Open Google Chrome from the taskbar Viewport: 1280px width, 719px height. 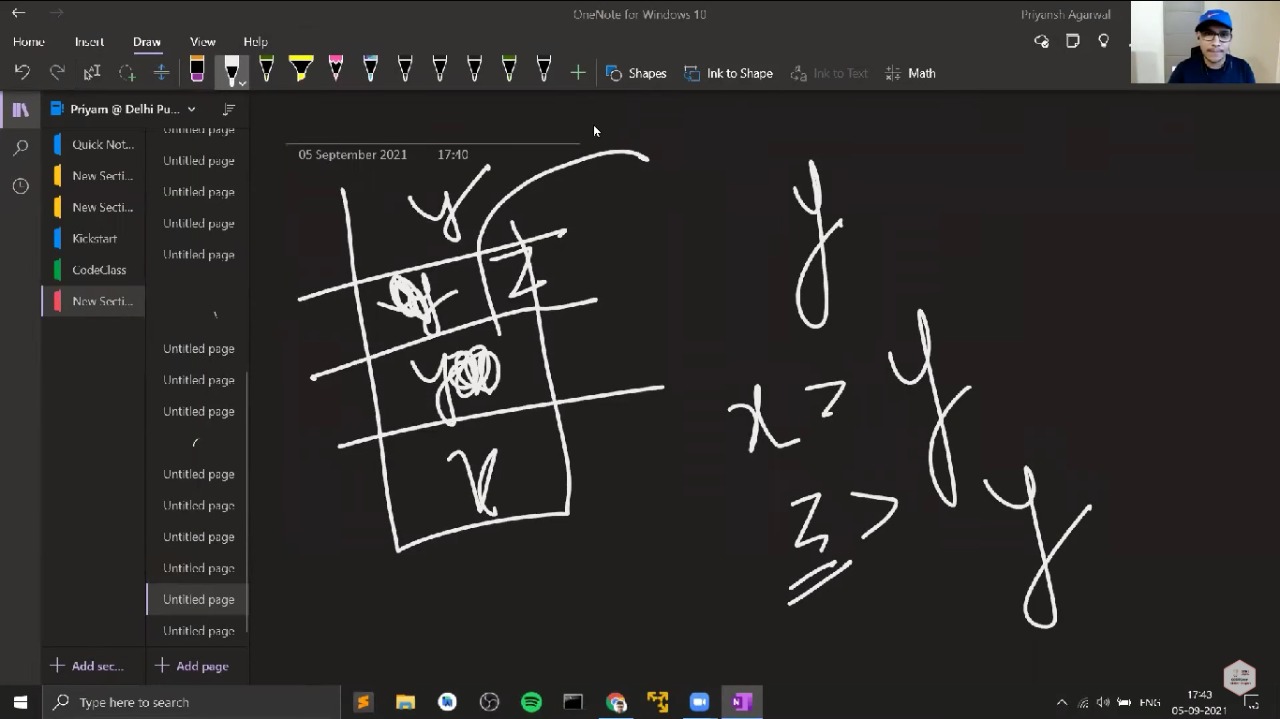tap(615, 702)
